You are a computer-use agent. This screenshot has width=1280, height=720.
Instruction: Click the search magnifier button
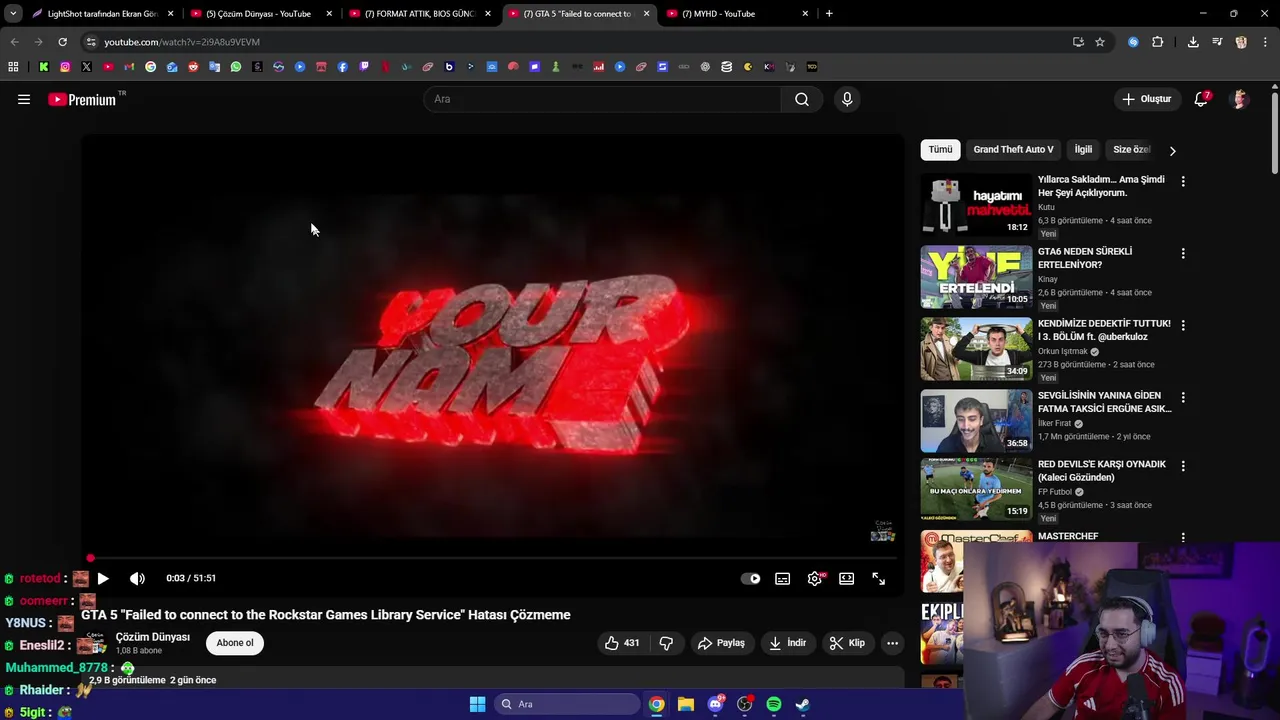click(x=802, y=99)
